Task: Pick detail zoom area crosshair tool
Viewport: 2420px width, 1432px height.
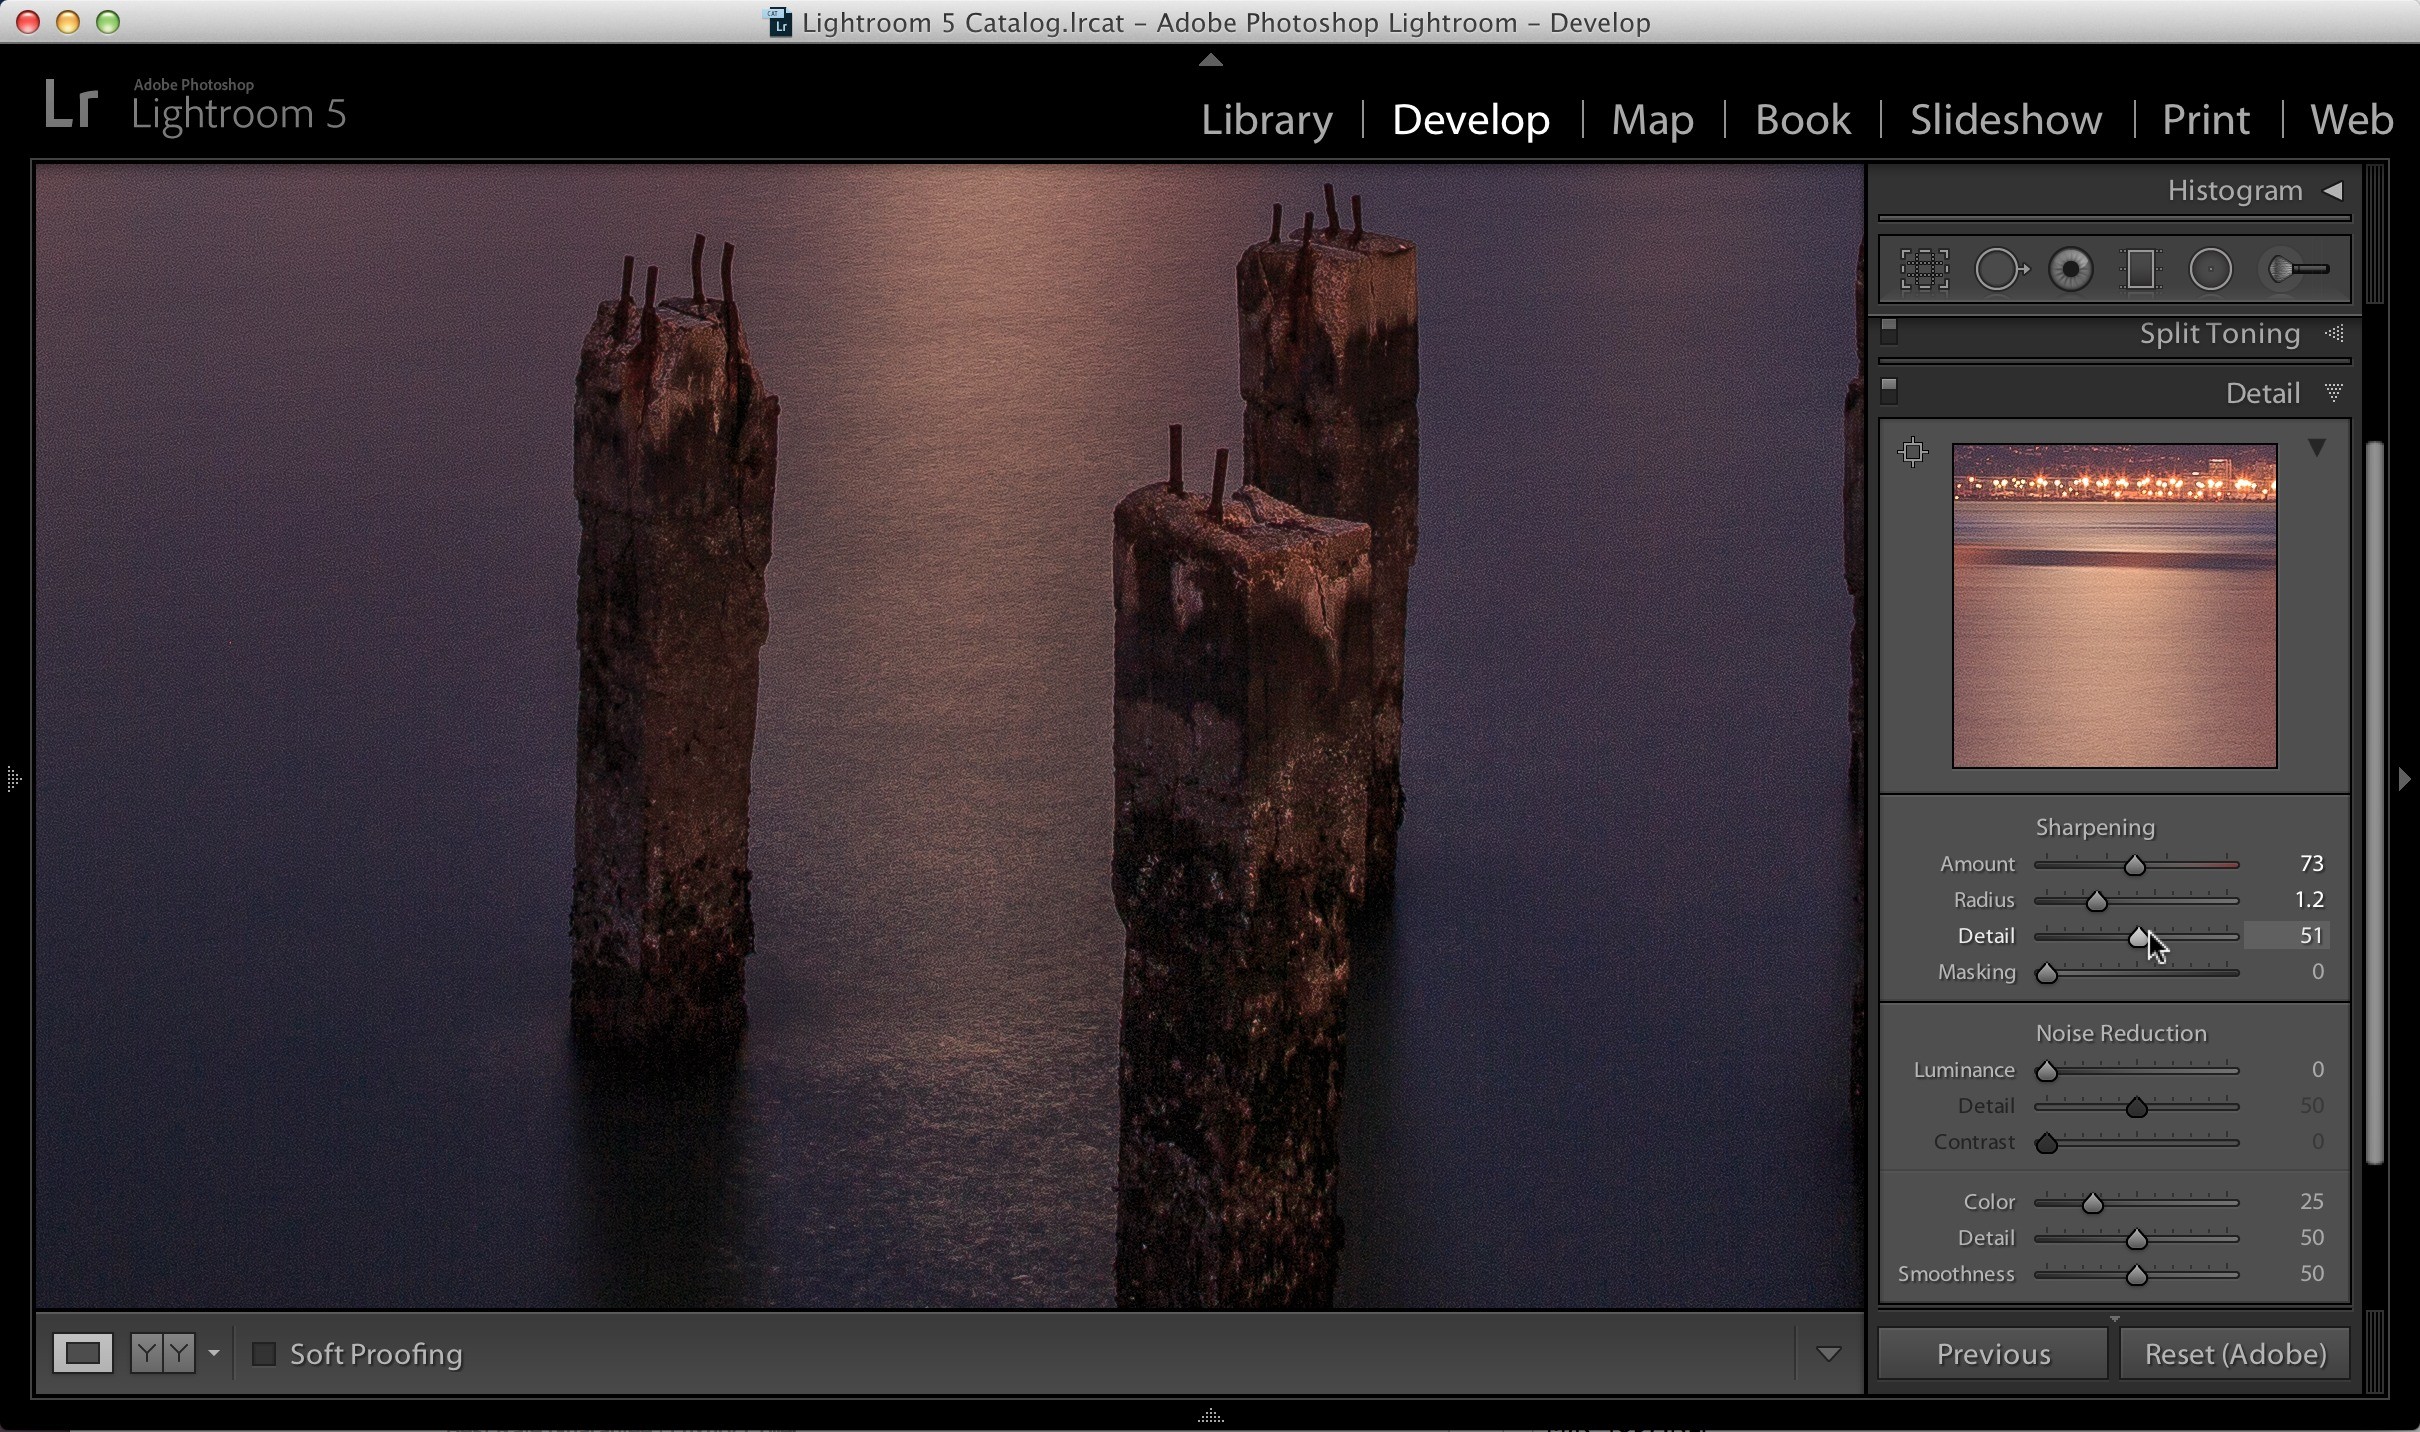Action: pos(1913,452)
